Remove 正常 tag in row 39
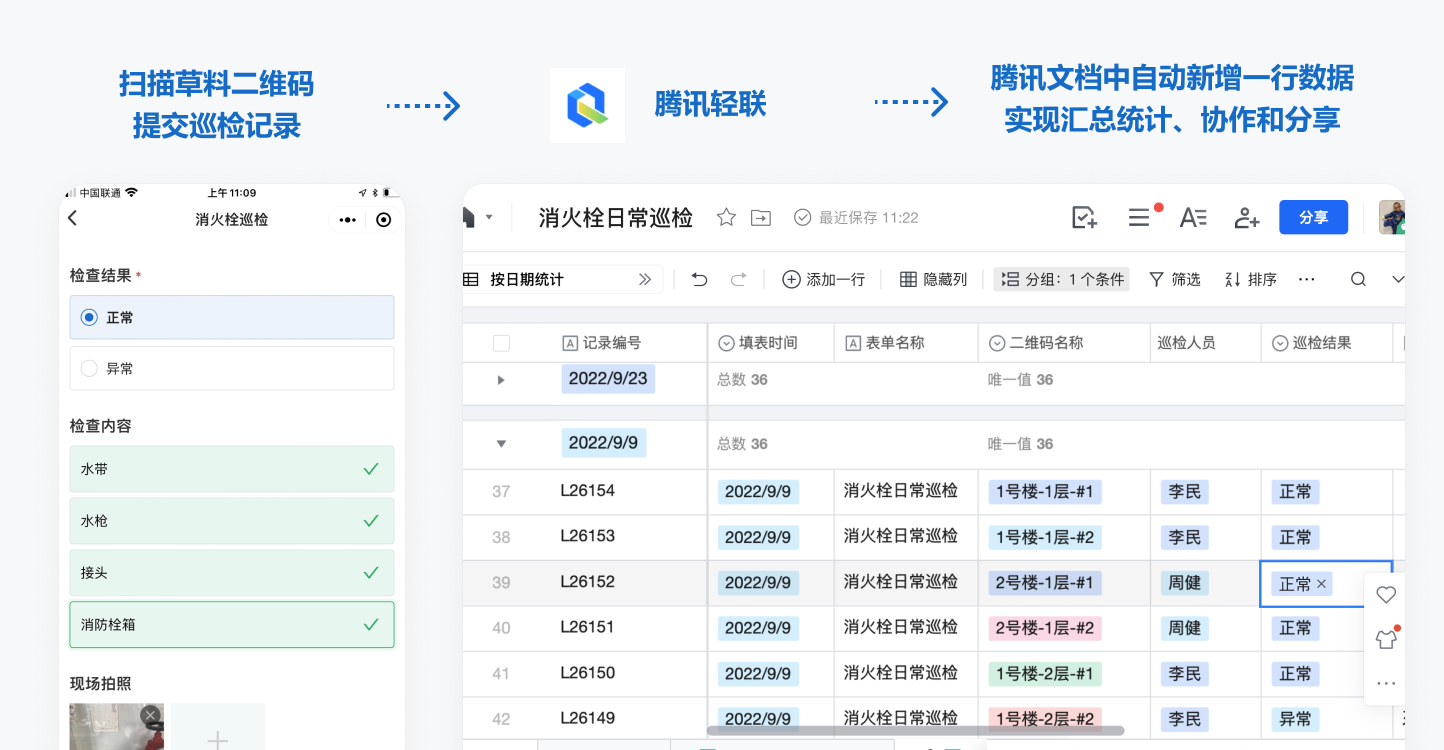This screenshot has height=750, width=1444. pyautogui.click(x=1321, y=584)
